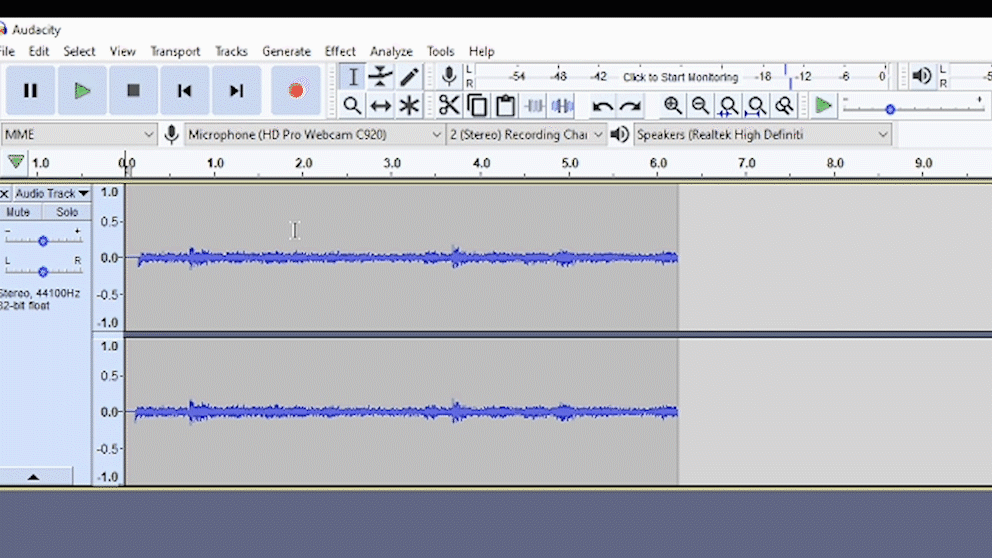Click the timeline ruler at 5.0 seconds

pos(569,163)
